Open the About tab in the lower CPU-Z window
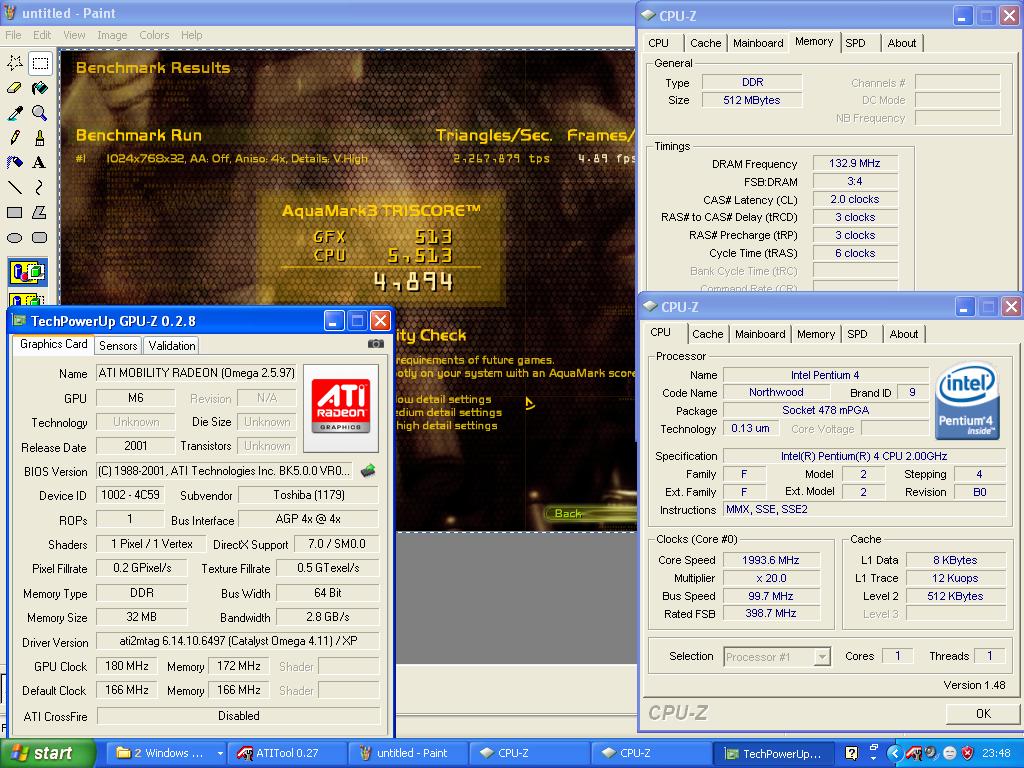The height and width of the screenshot is (768, 1024). click(904, 334)
